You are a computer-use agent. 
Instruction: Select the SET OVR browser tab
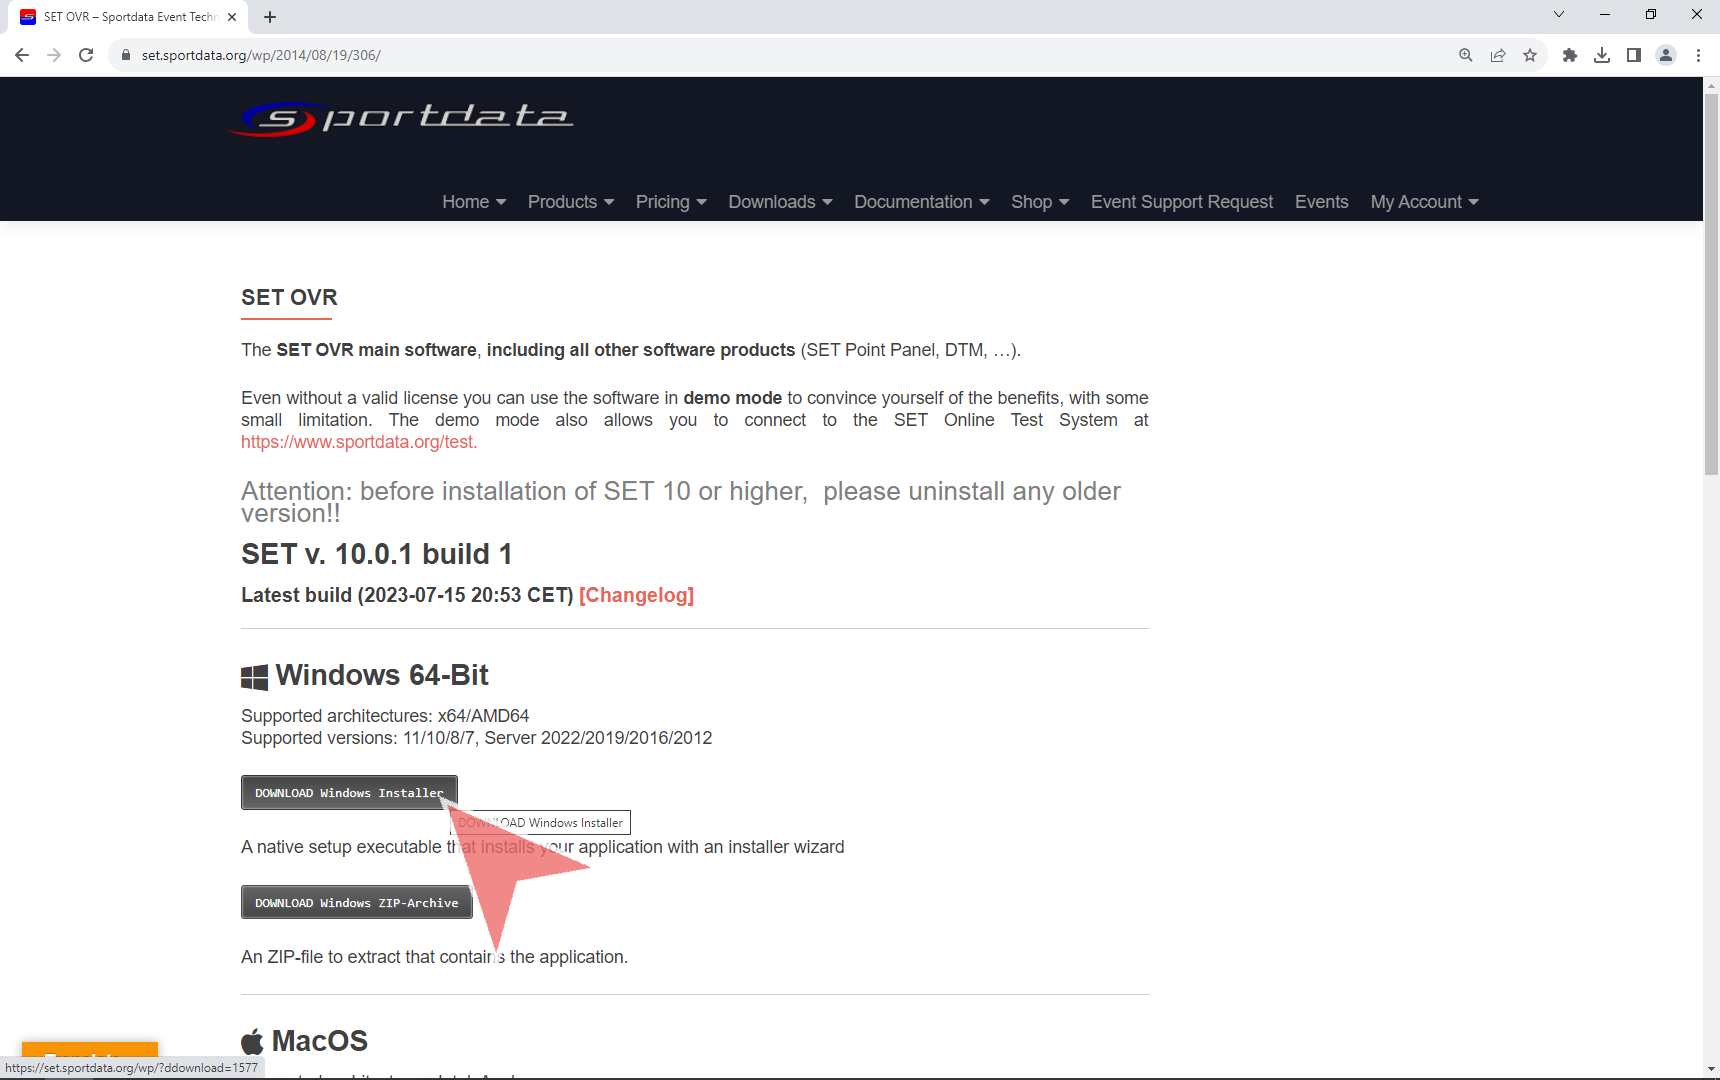coord(130,17)
